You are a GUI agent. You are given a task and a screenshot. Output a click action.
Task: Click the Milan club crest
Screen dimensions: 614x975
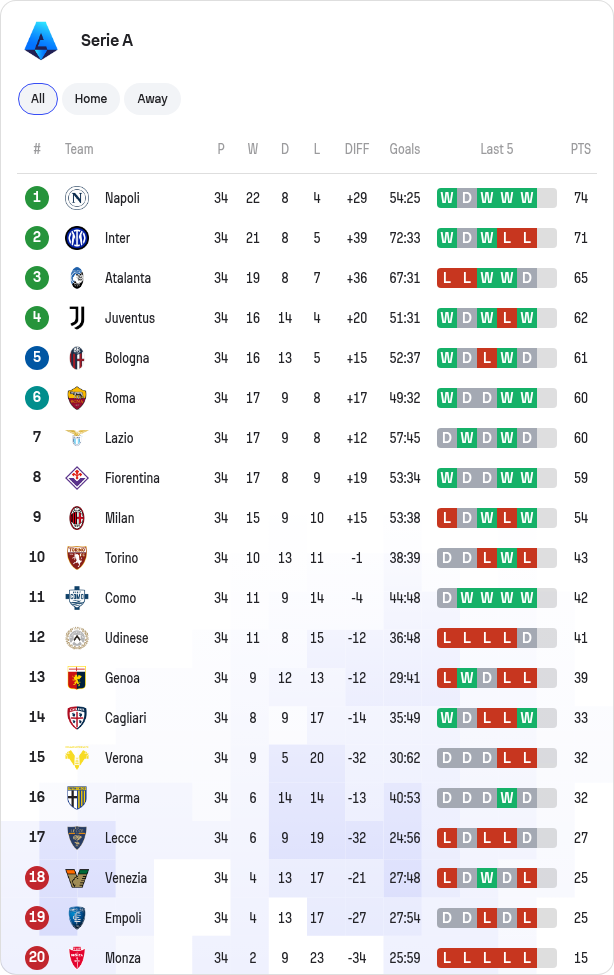coord(77,518)
